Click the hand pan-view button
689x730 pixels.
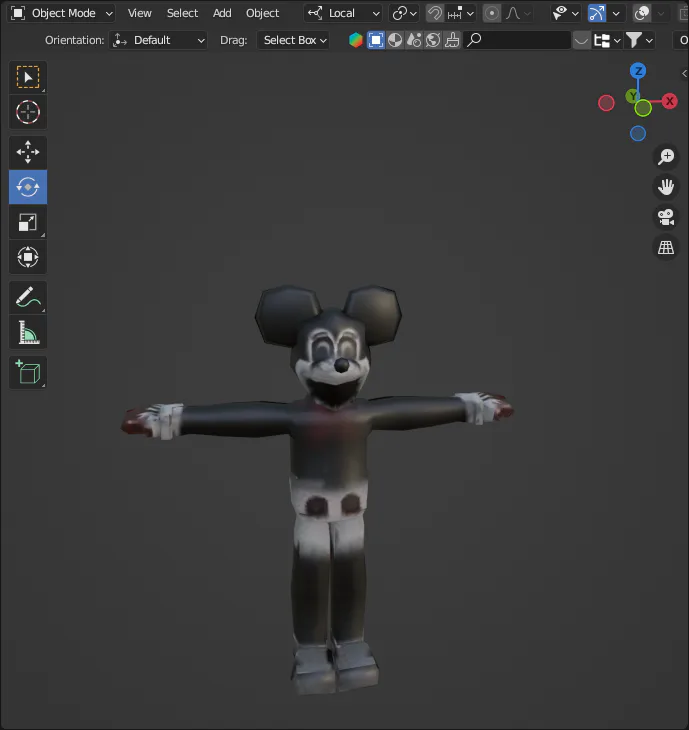tap(666, 187)
